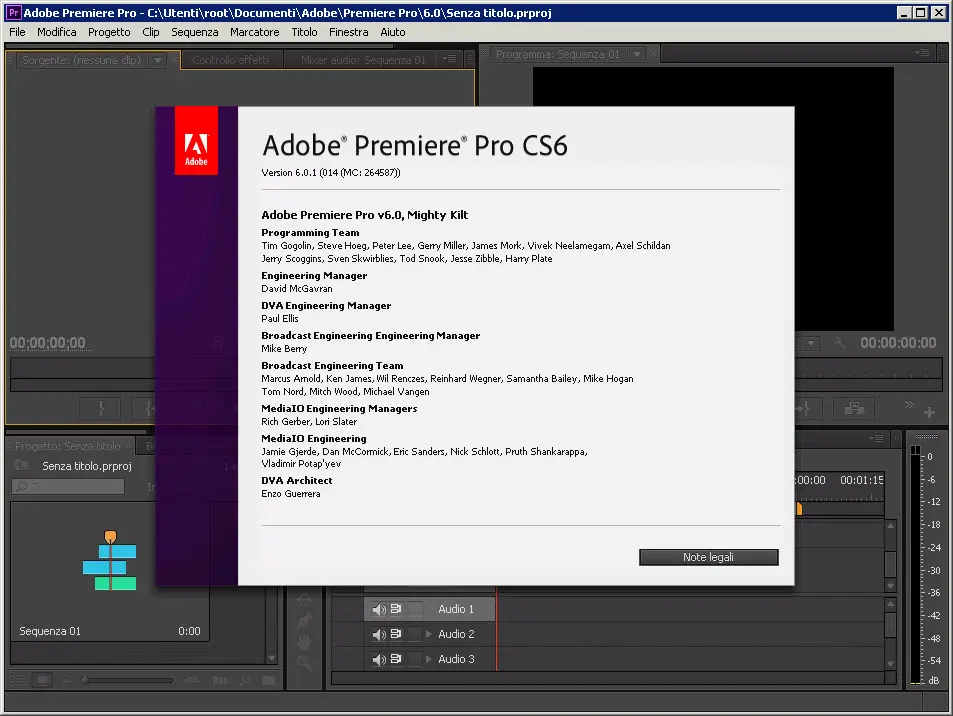Open the Modifica menu

[x=57, y=32]
